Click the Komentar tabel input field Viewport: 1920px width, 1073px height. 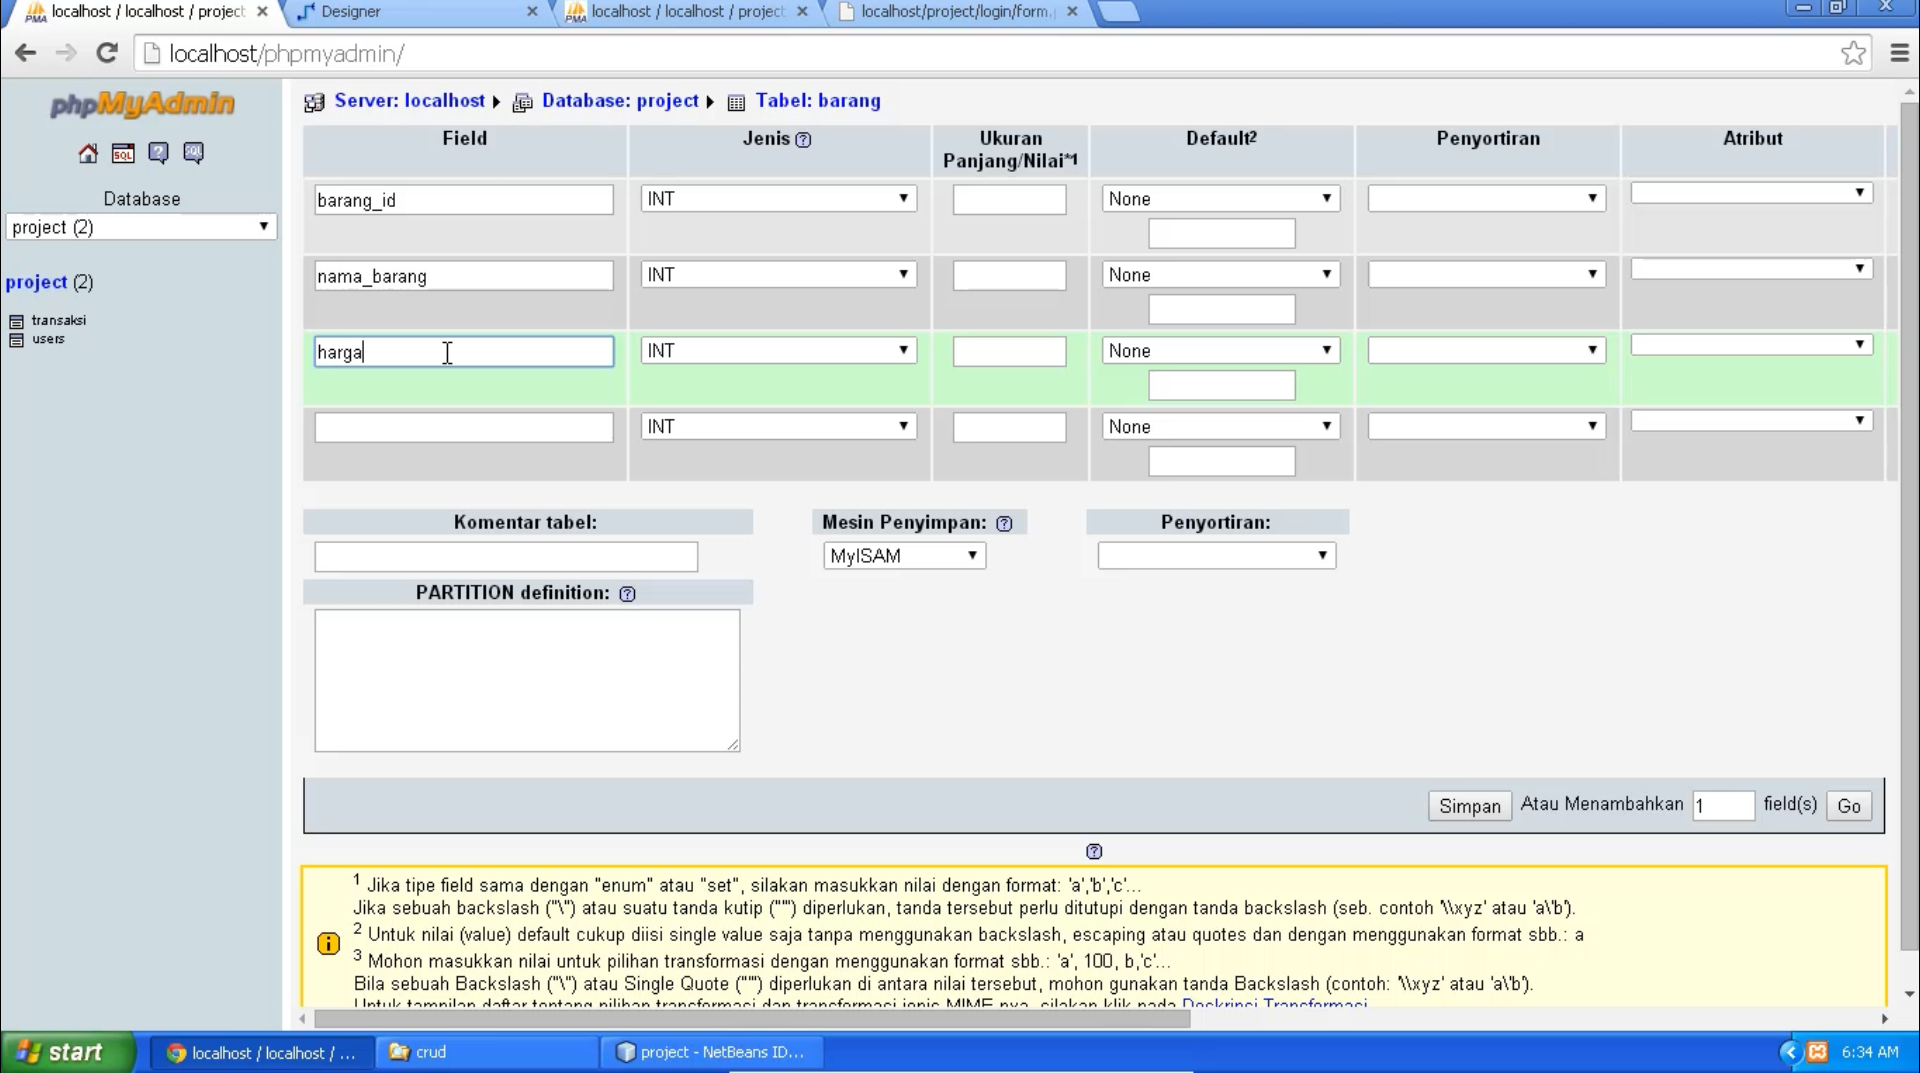click(505, 557)
